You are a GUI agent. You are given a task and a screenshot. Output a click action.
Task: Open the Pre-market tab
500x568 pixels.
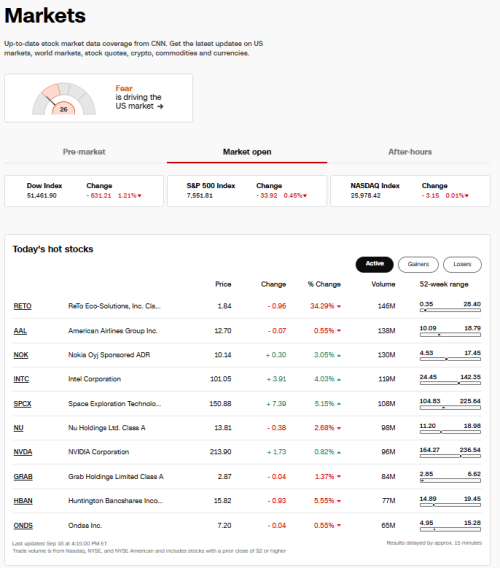click(x=84, y=152)
